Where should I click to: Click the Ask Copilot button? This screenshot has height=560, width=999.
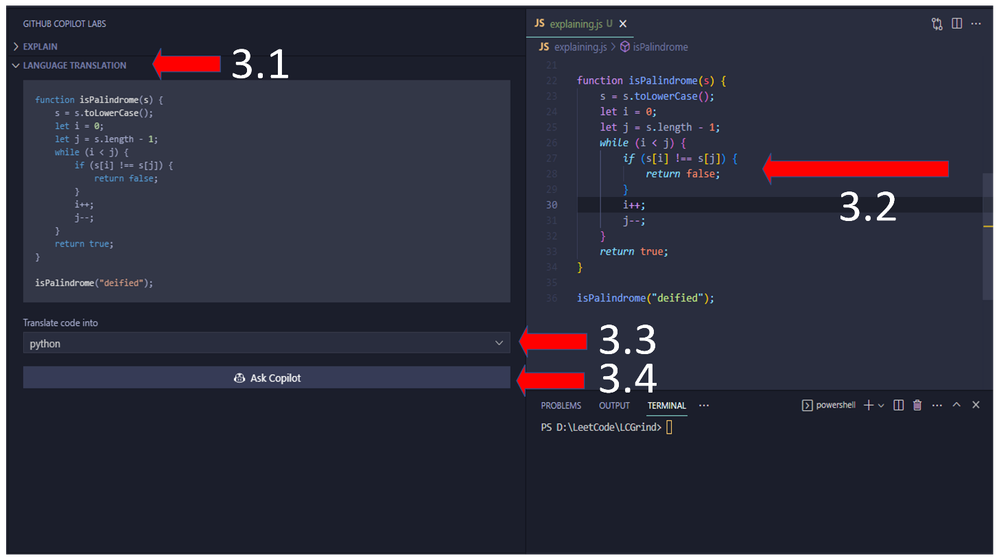pos(266,378)
